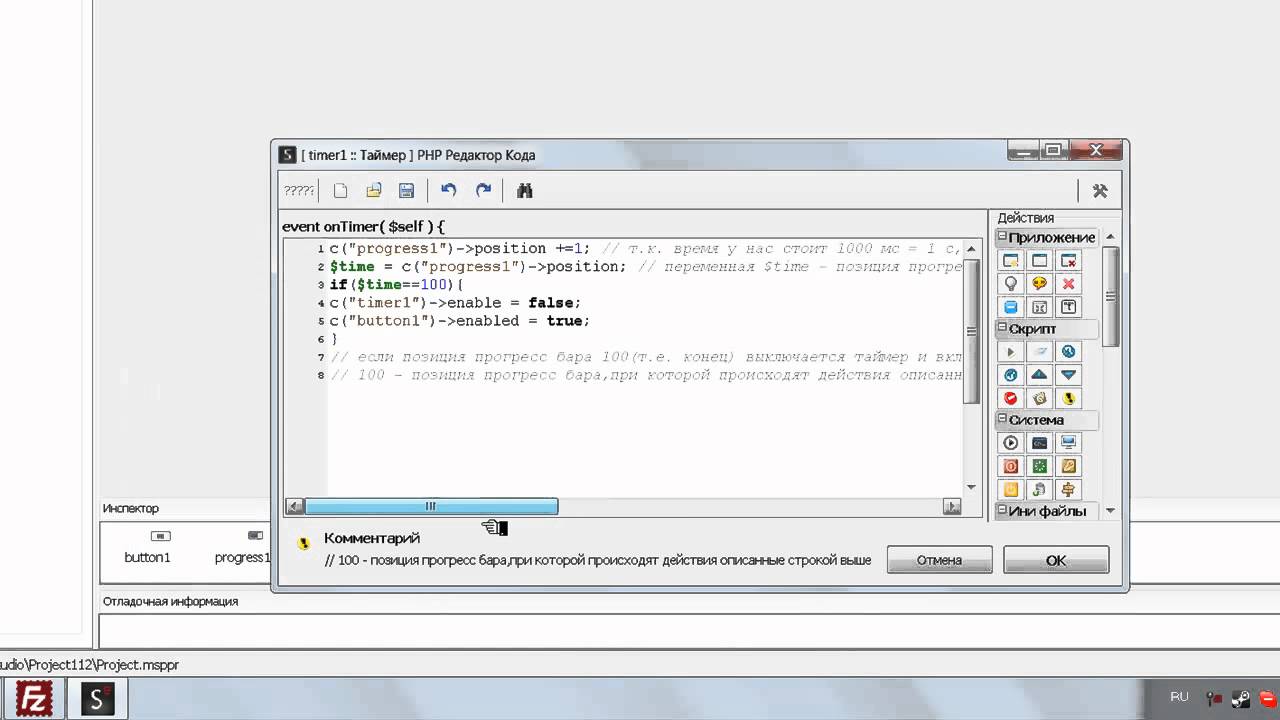Select the signpost action icon in Система
The image size is (1280, 720).
click(x=1069, y=489)
